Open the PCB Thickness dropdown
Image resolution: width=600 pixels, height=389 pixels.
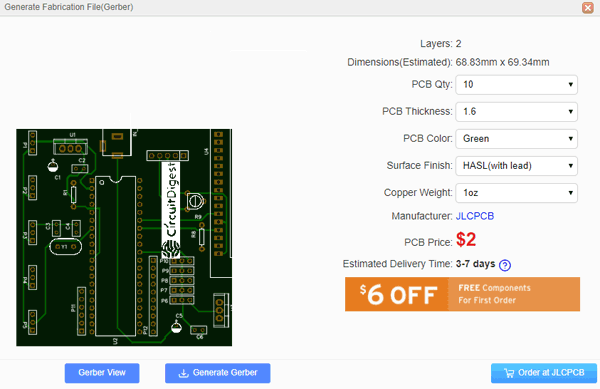click(516, 112)
